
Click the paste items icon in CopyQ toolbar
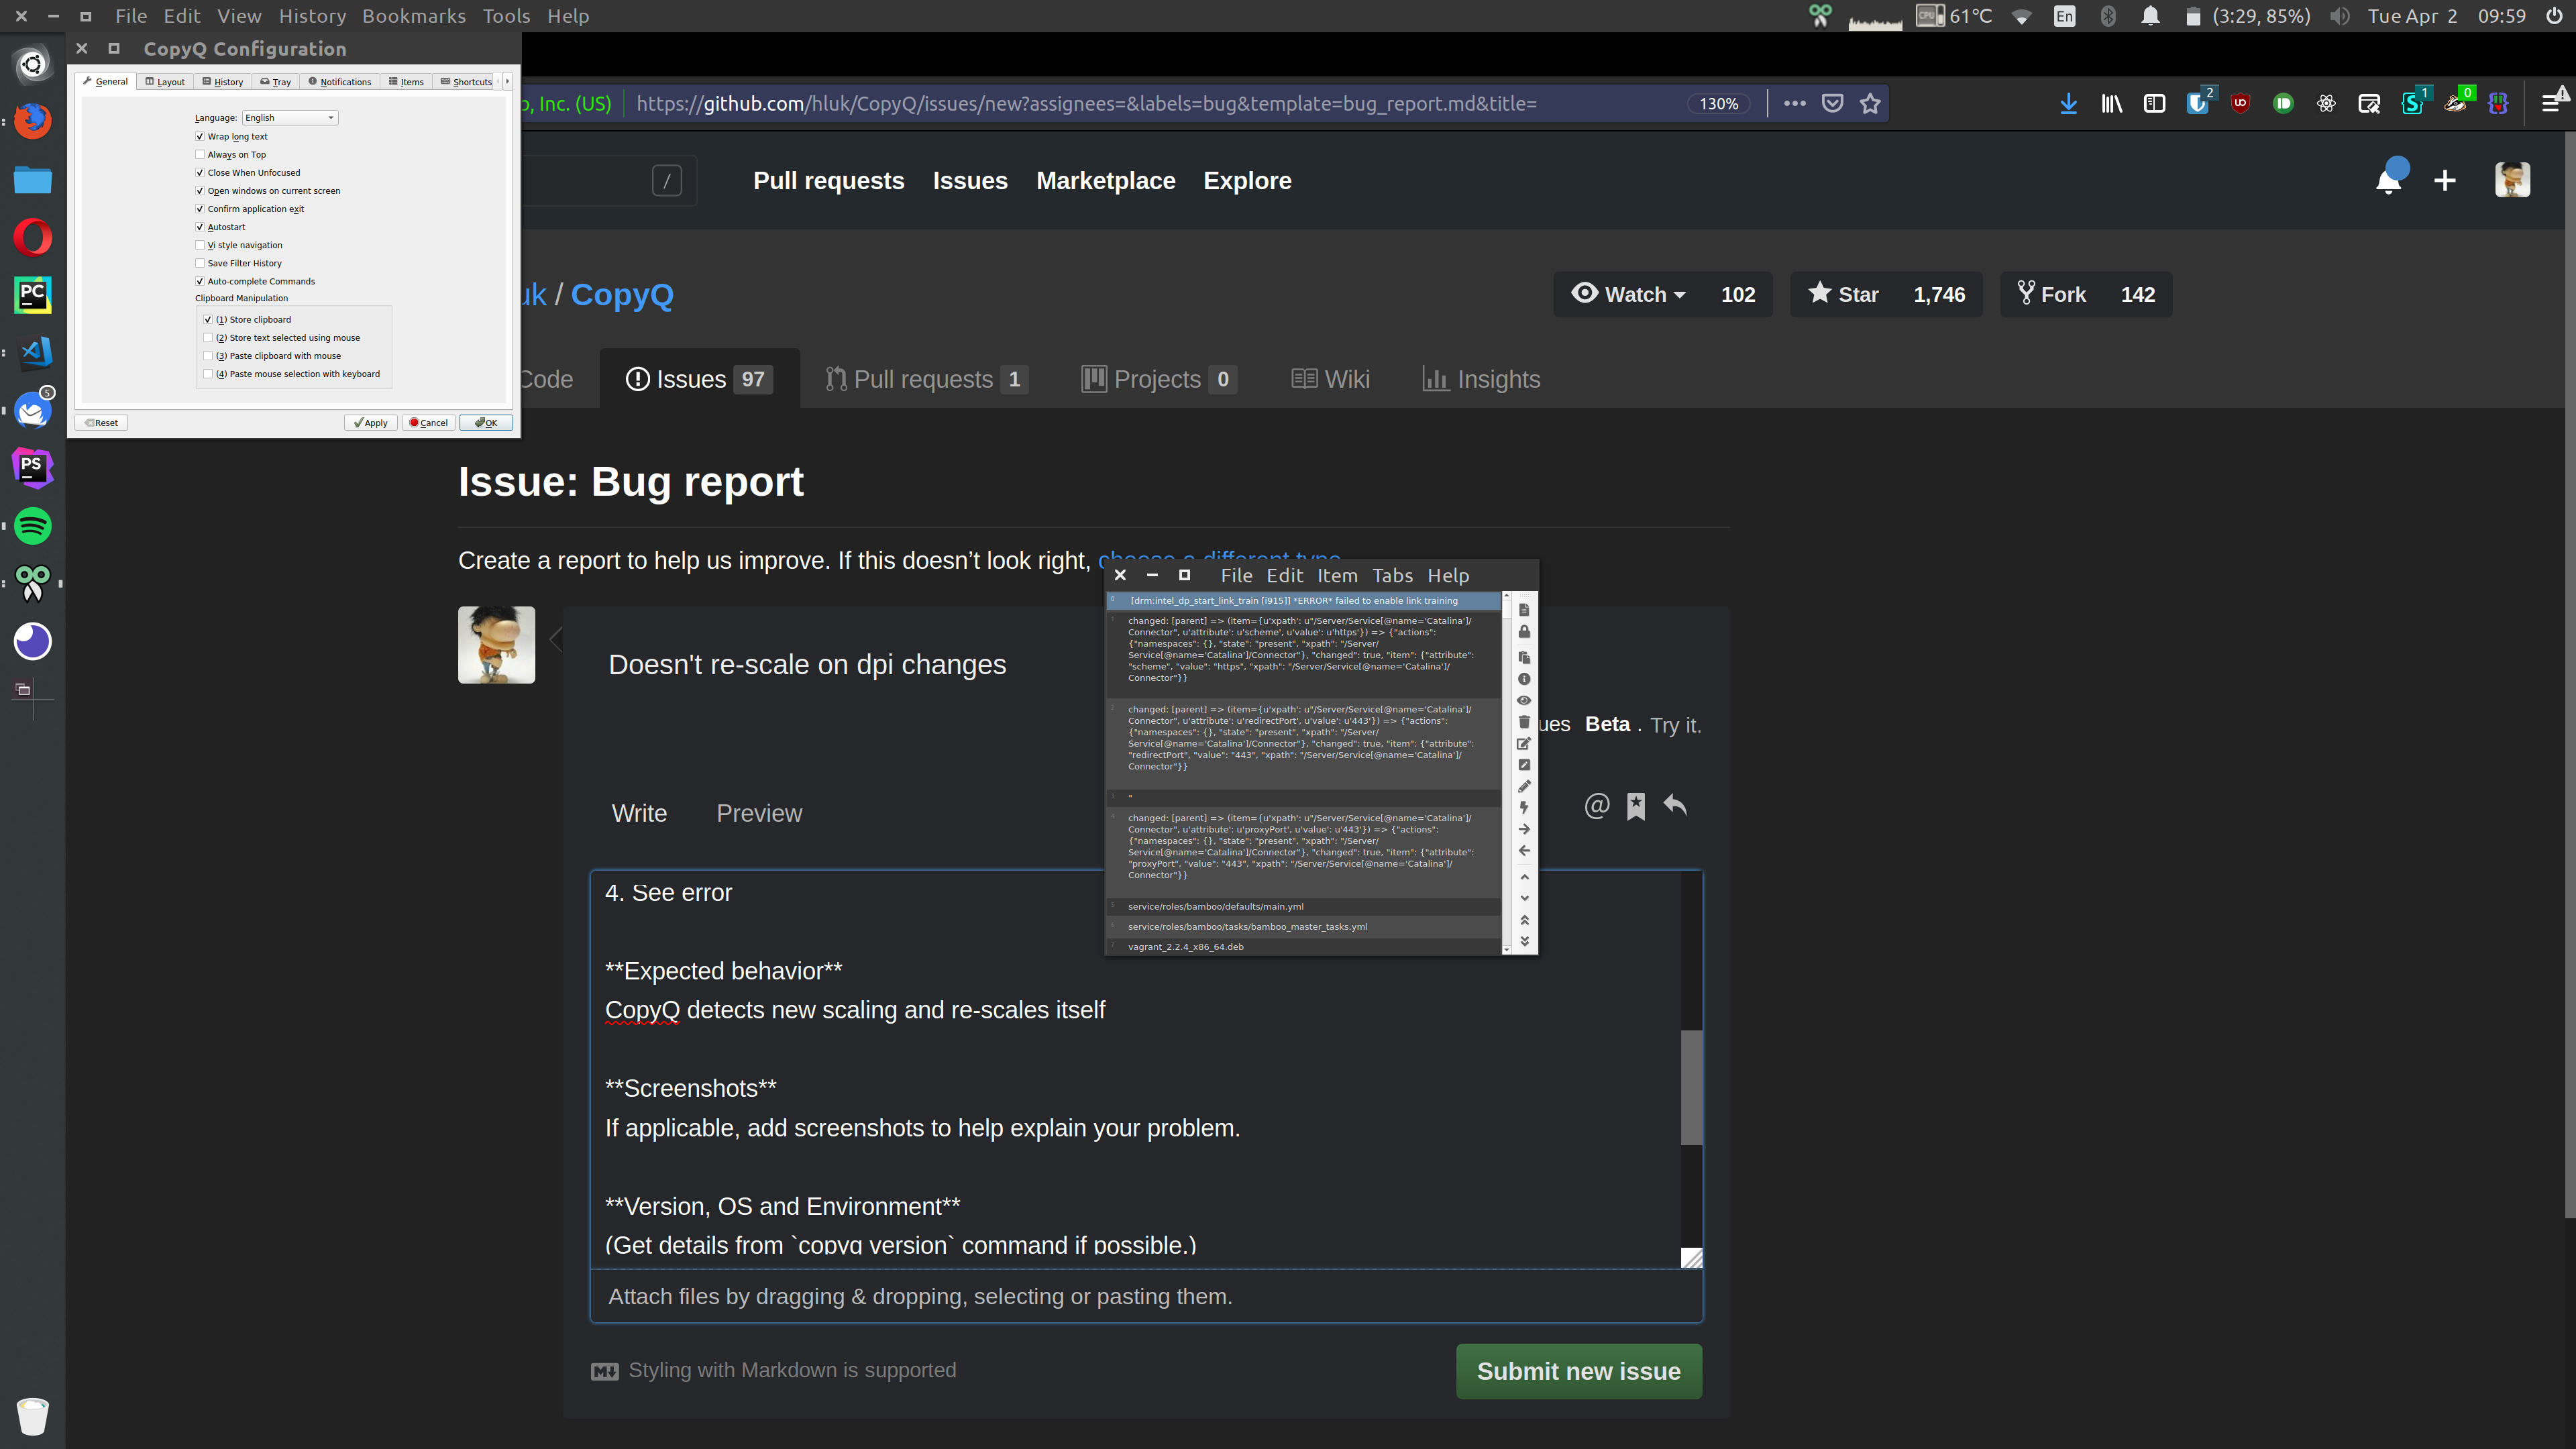[x=1524, y=657]
